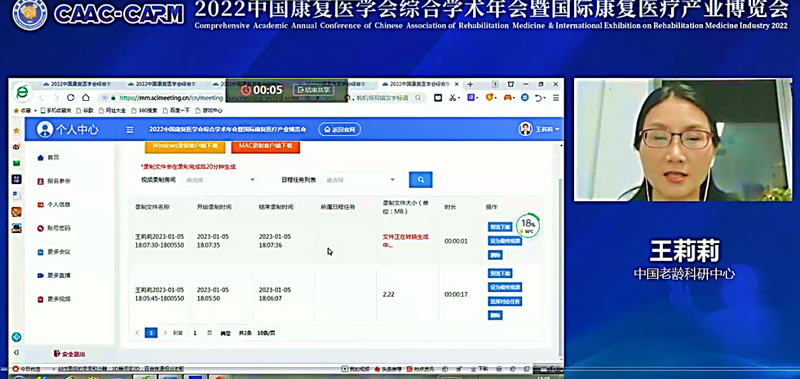Expand the 视频录制房间 dropdown
The image size is (800, 379).
click(220, 180)
